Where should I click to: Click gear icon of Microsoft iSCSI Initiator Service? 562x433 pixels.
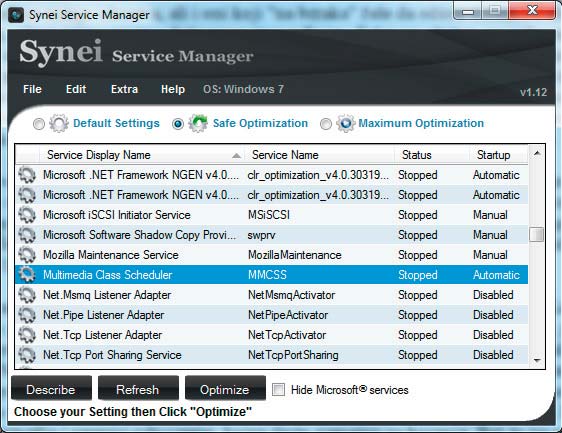point(27,215)
